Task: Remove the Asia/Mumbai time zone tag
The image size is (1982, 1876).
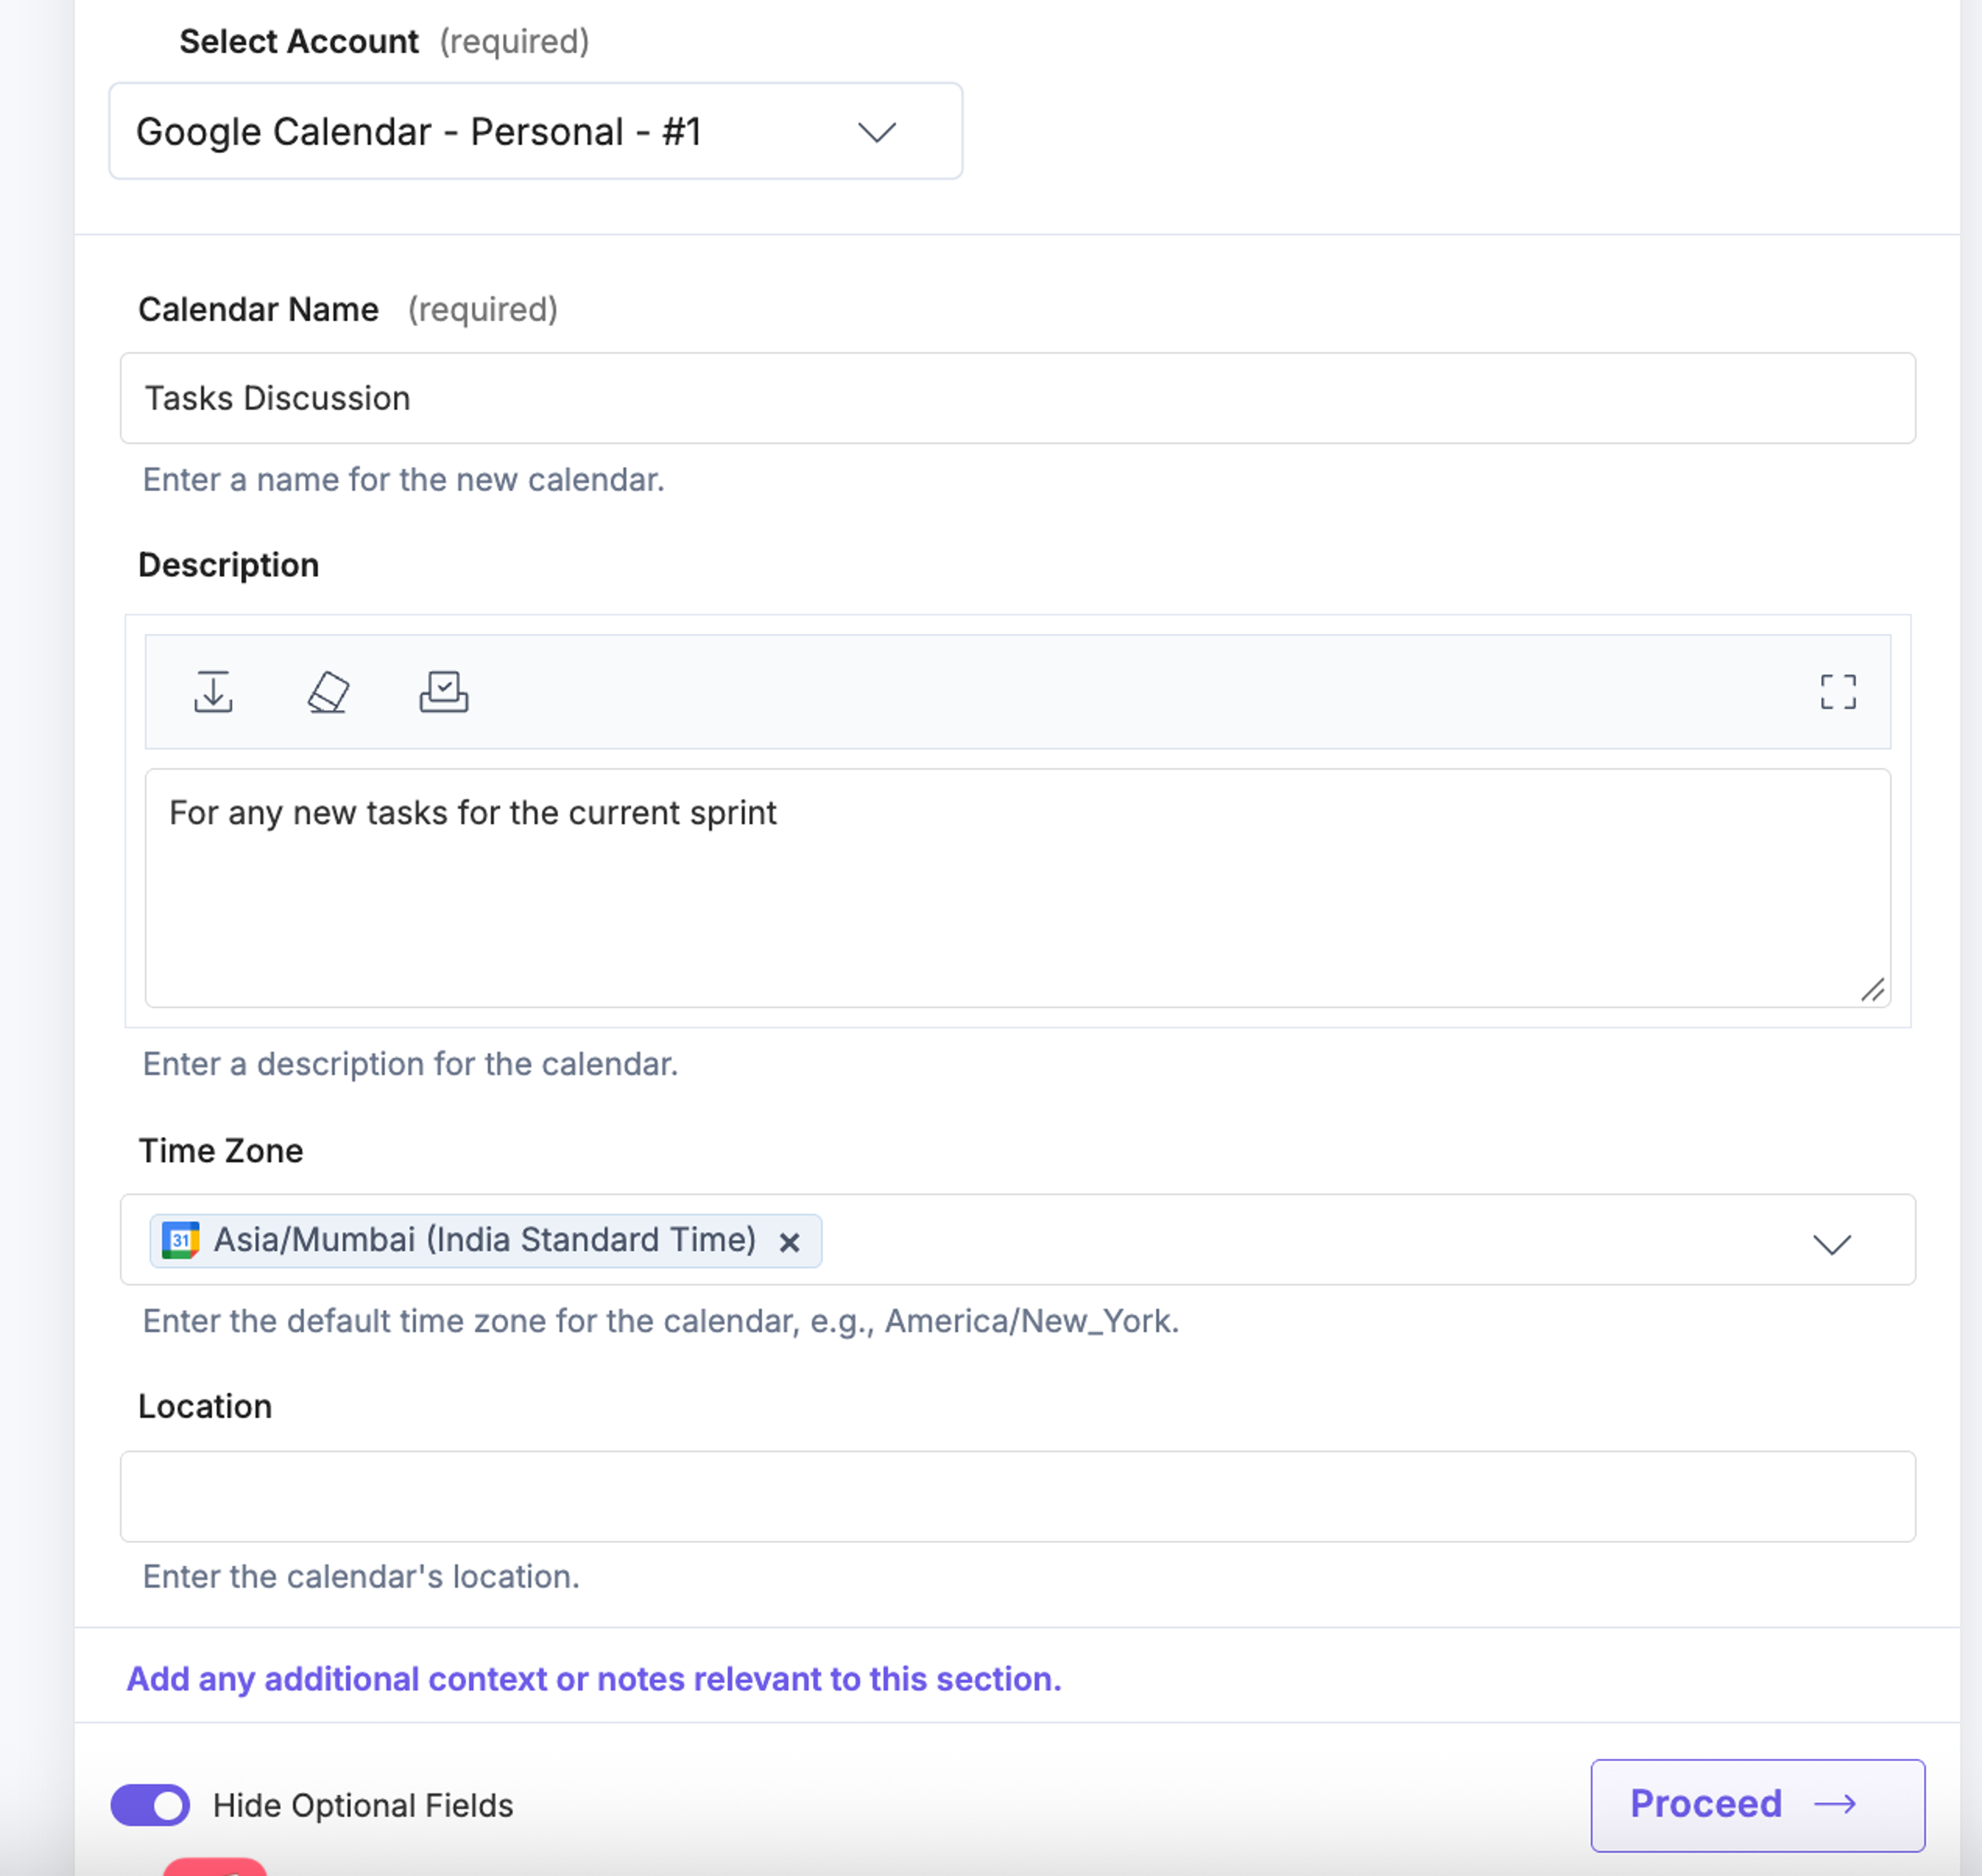Action: coord(789,1241)
